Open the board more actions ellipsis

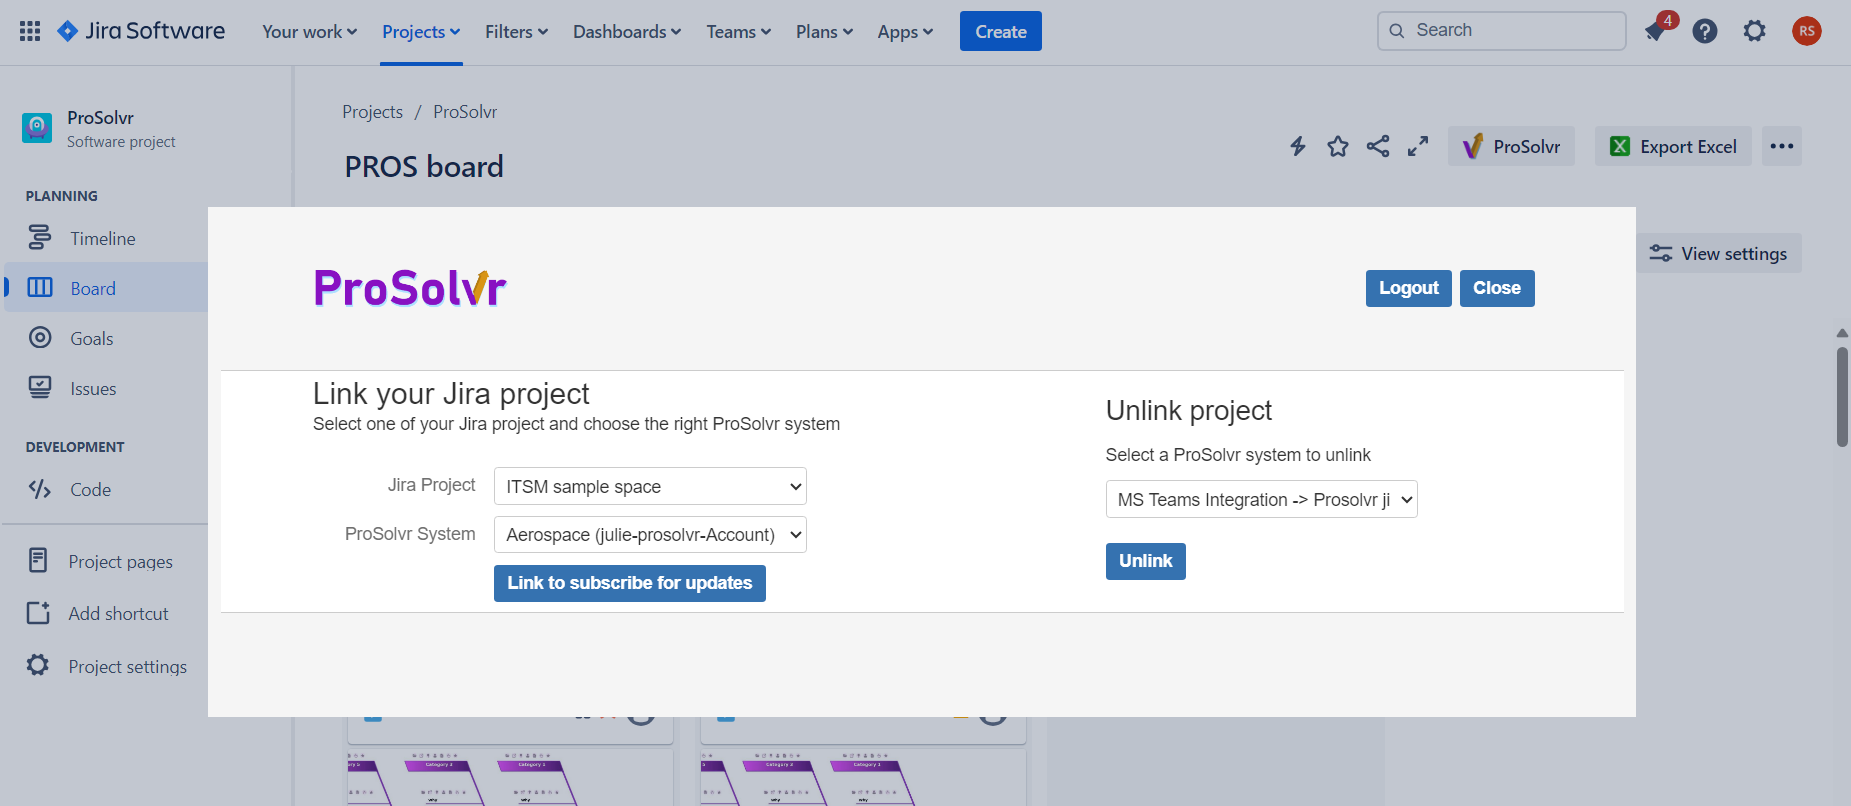pyautogui.click(x=1782, y=146)
